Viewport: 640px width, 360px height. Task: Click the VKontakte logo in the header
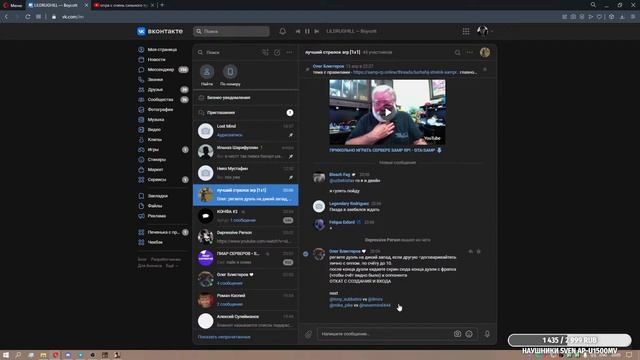pos(160,31)
